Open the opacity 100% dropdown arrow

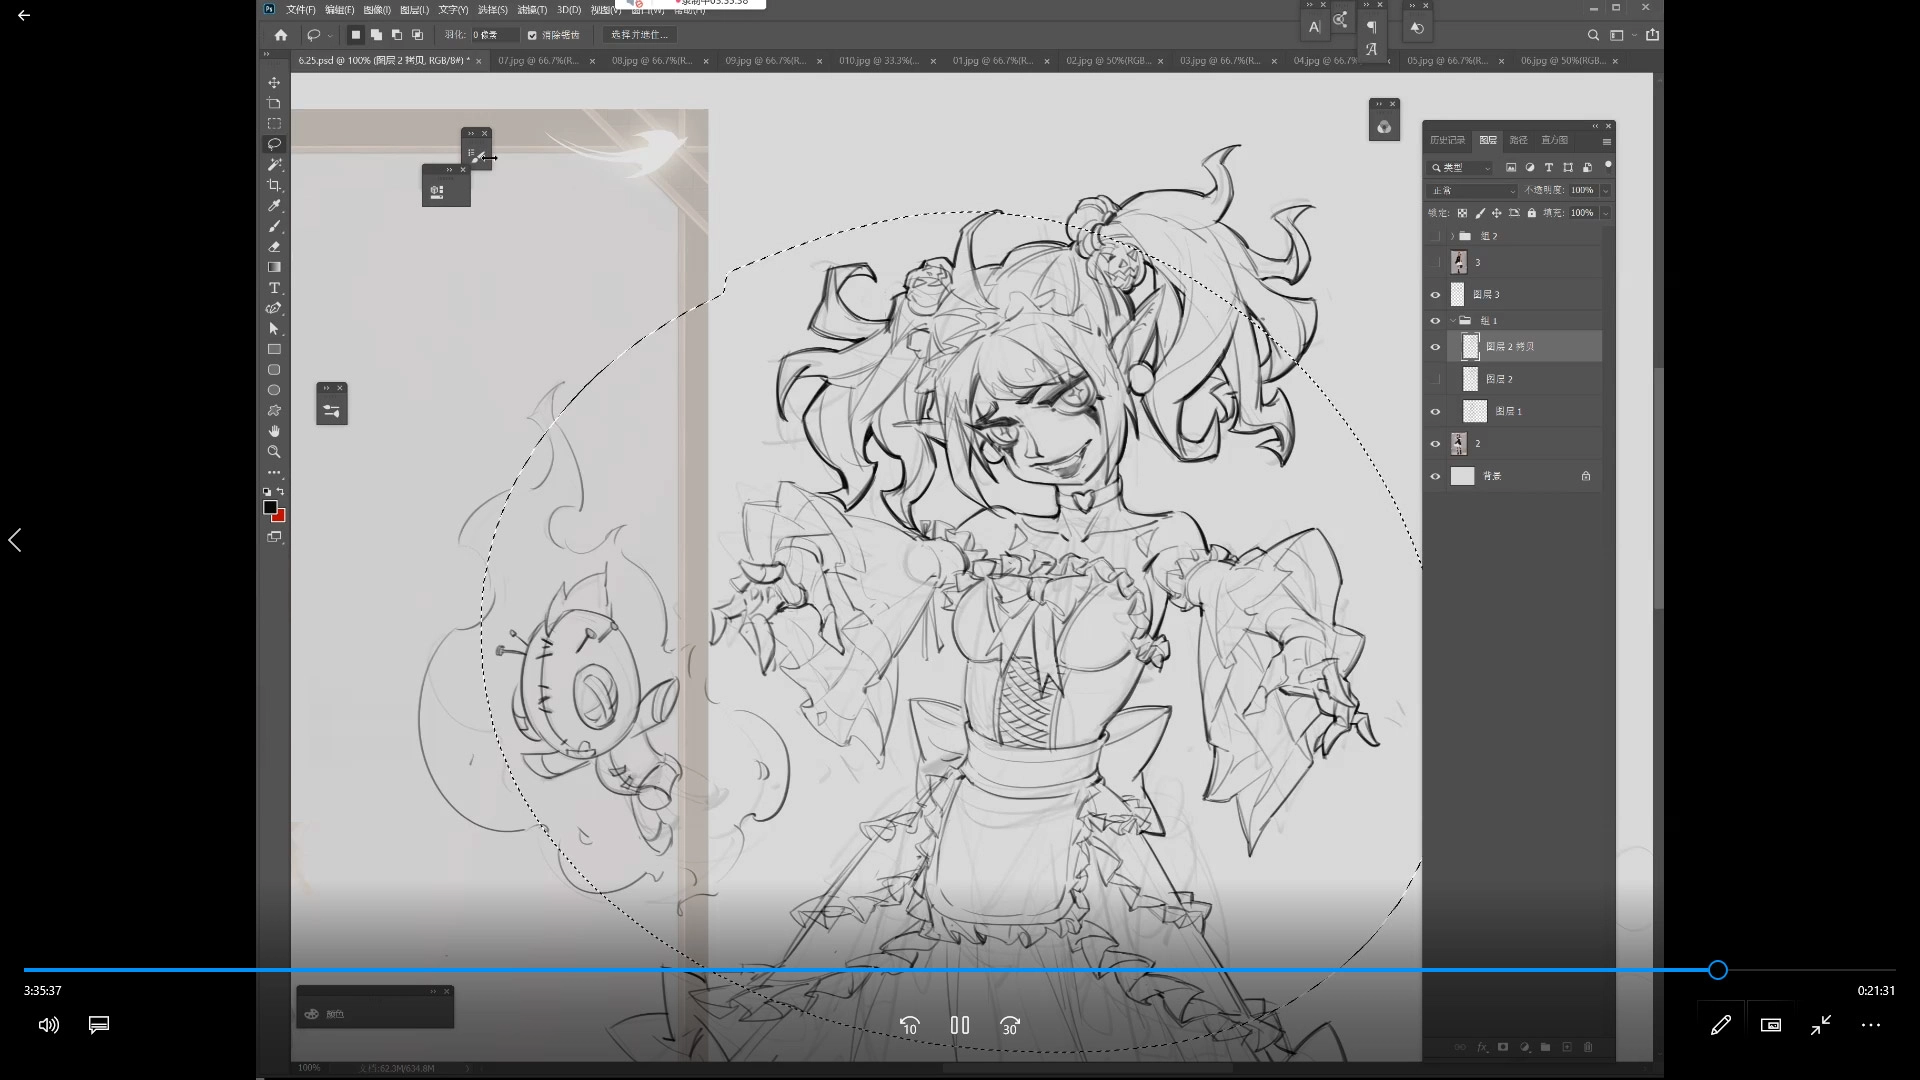click(x=1605, y=190)
